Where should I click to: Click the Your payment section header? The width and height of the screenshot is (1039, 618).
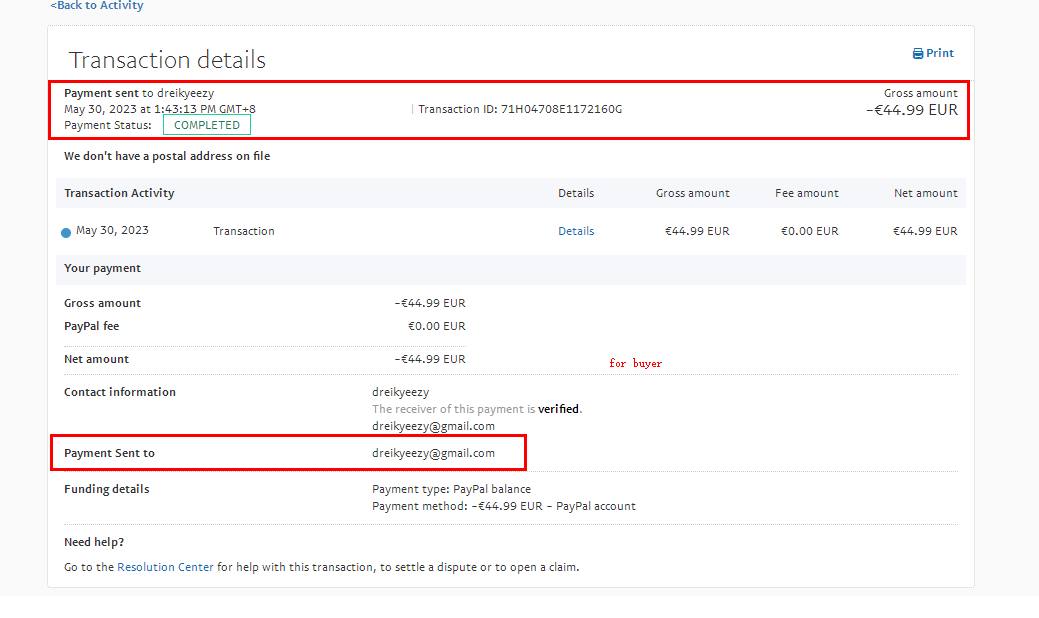click(102, 268)
